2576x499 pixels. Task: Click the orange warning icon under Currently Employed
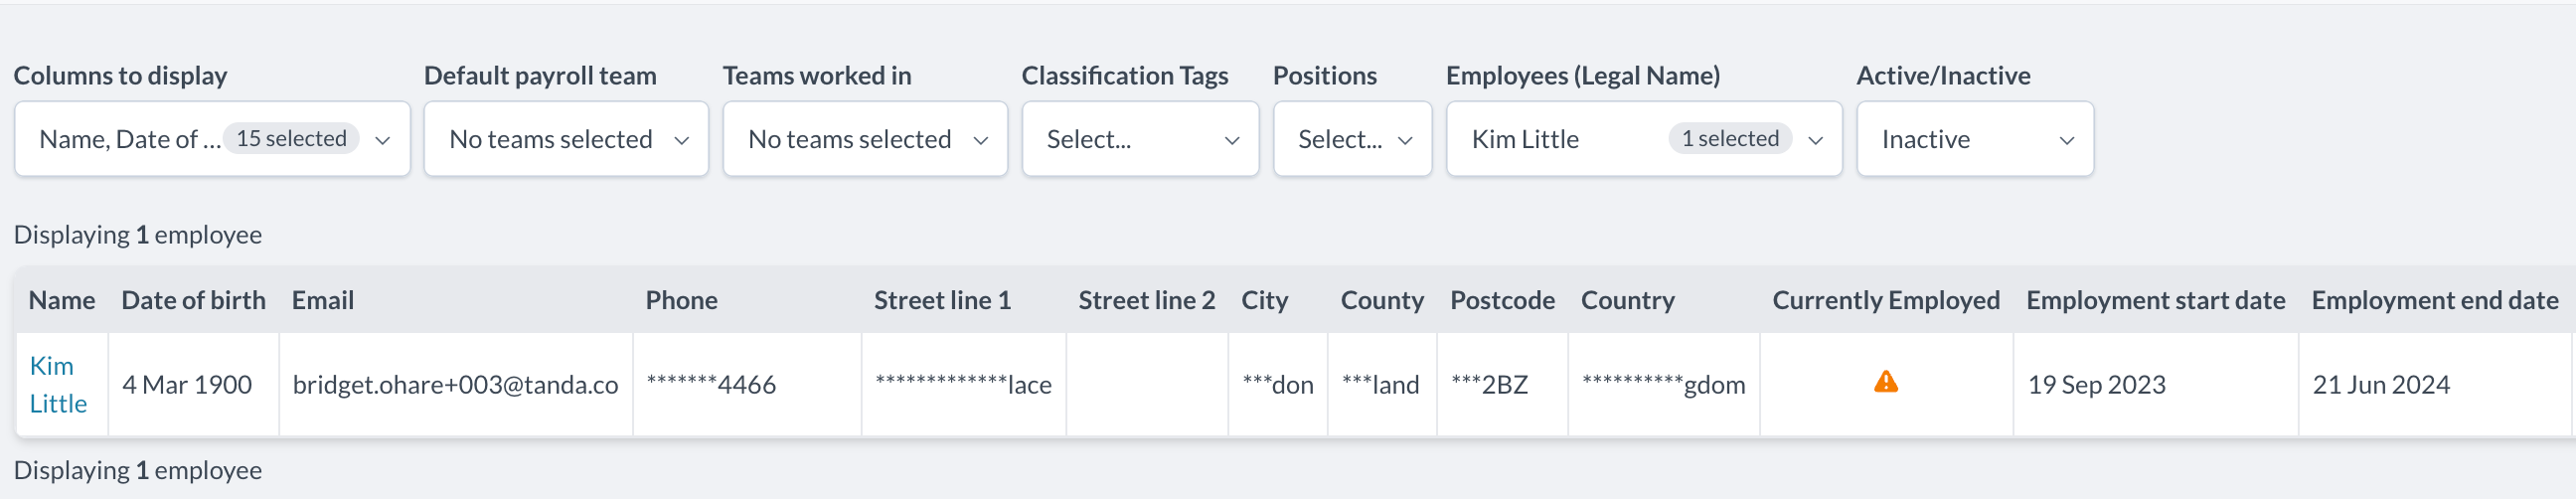coord(1885,383)
